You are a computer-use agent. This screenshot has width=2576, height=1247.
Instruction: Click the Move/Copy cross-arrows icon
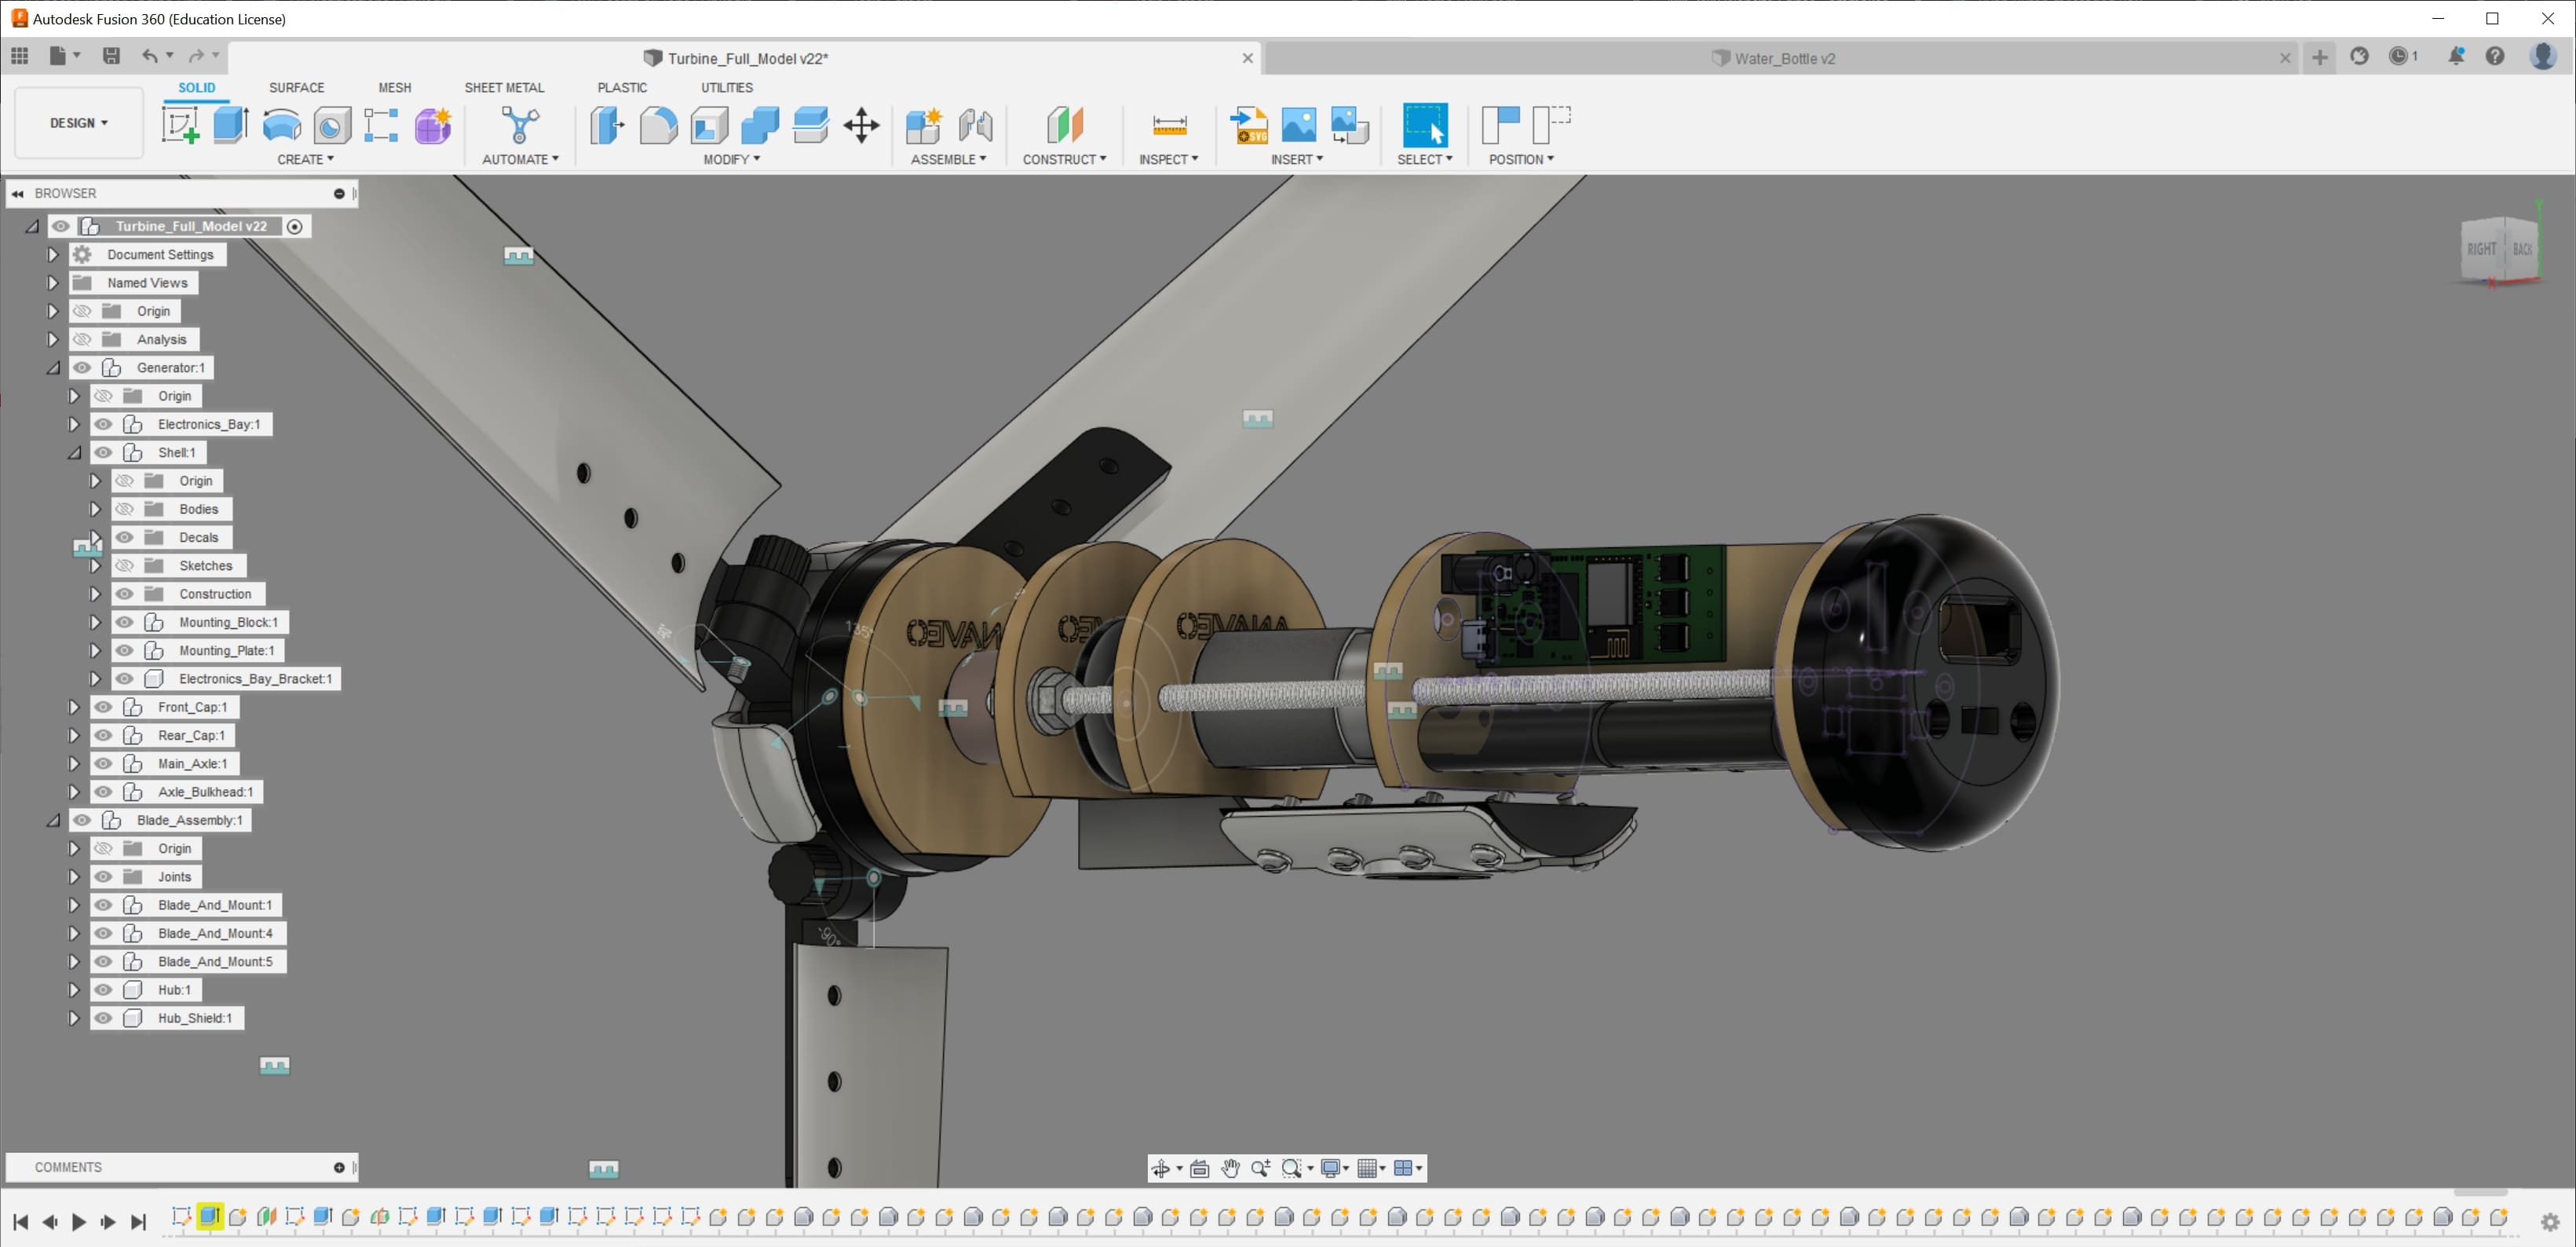pos(861,126)
